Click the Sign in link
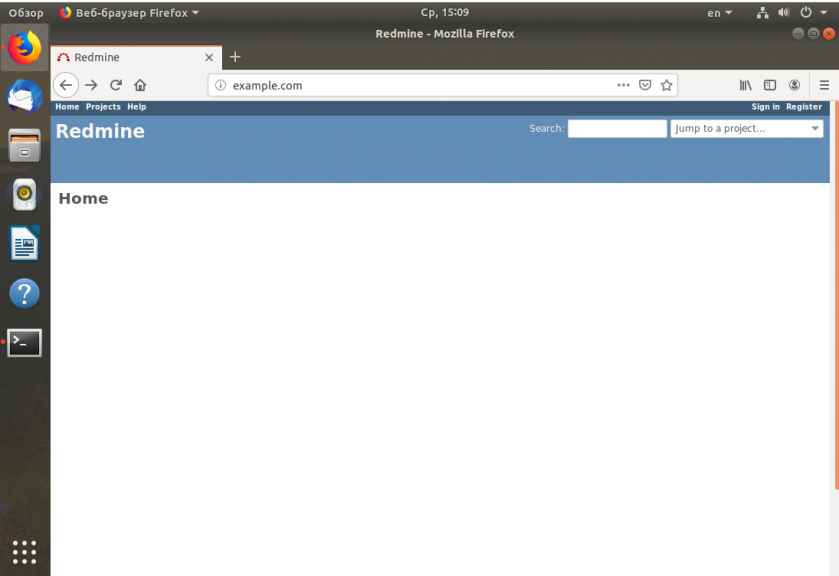Viewport: 839px width, 576px height. tap(765, 107)
